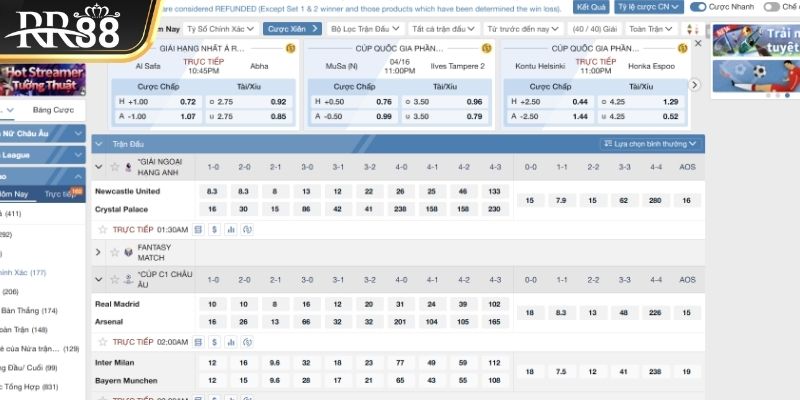800x400 pixels.
Task: Expand the League sidebar group
Action: [42, 155]
